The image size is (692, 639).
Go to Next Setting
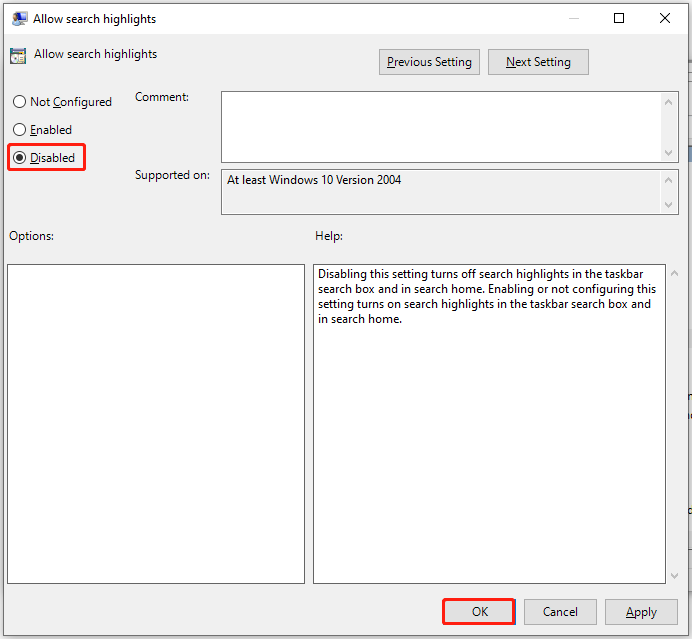click(538, 62)
